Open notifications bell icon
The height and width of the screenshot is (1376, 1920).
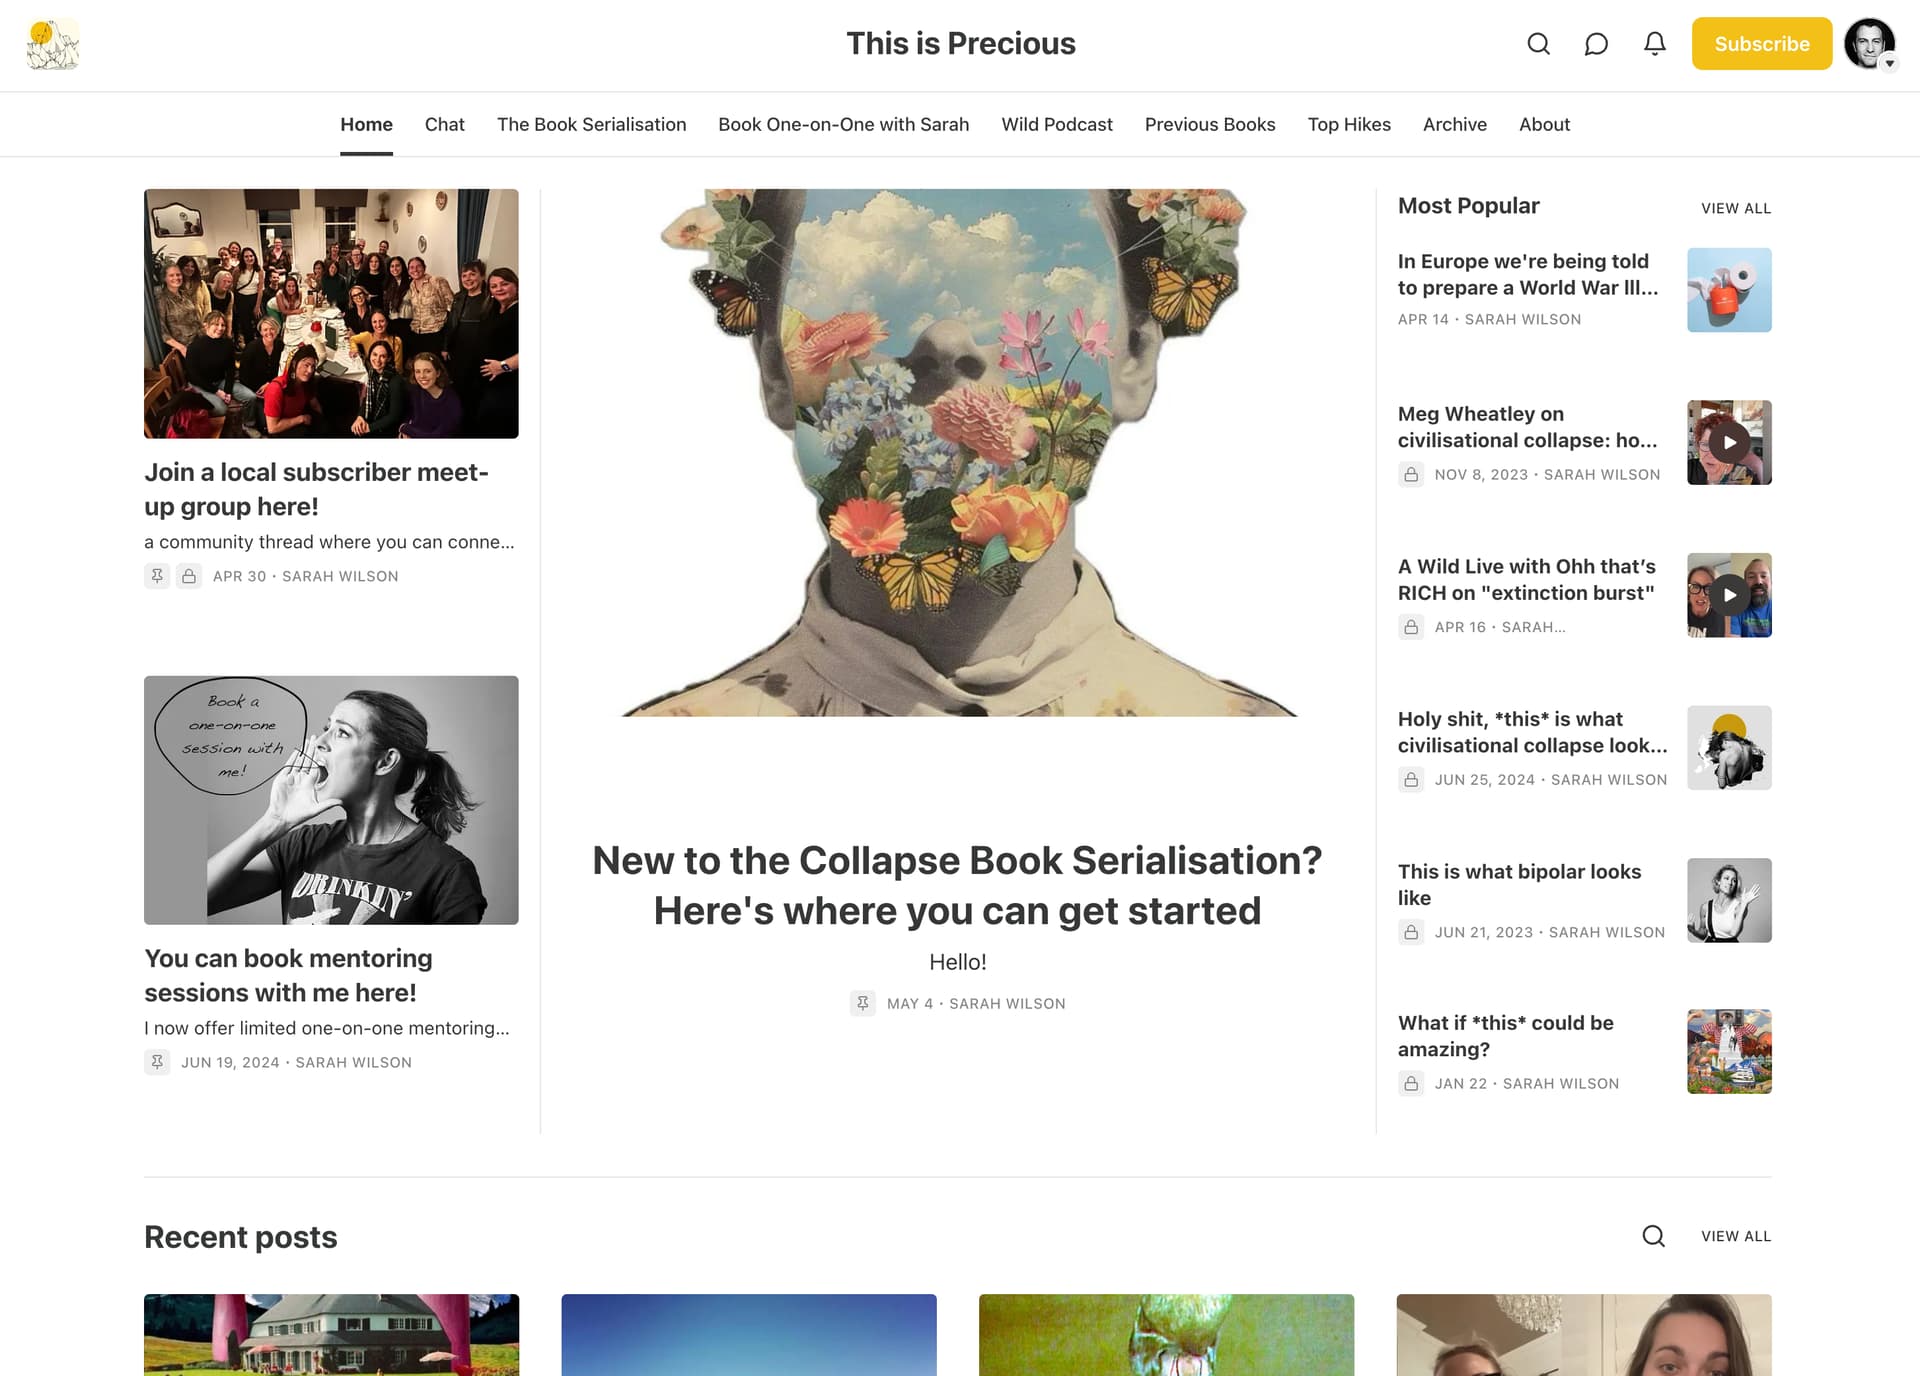(1655, 44)
